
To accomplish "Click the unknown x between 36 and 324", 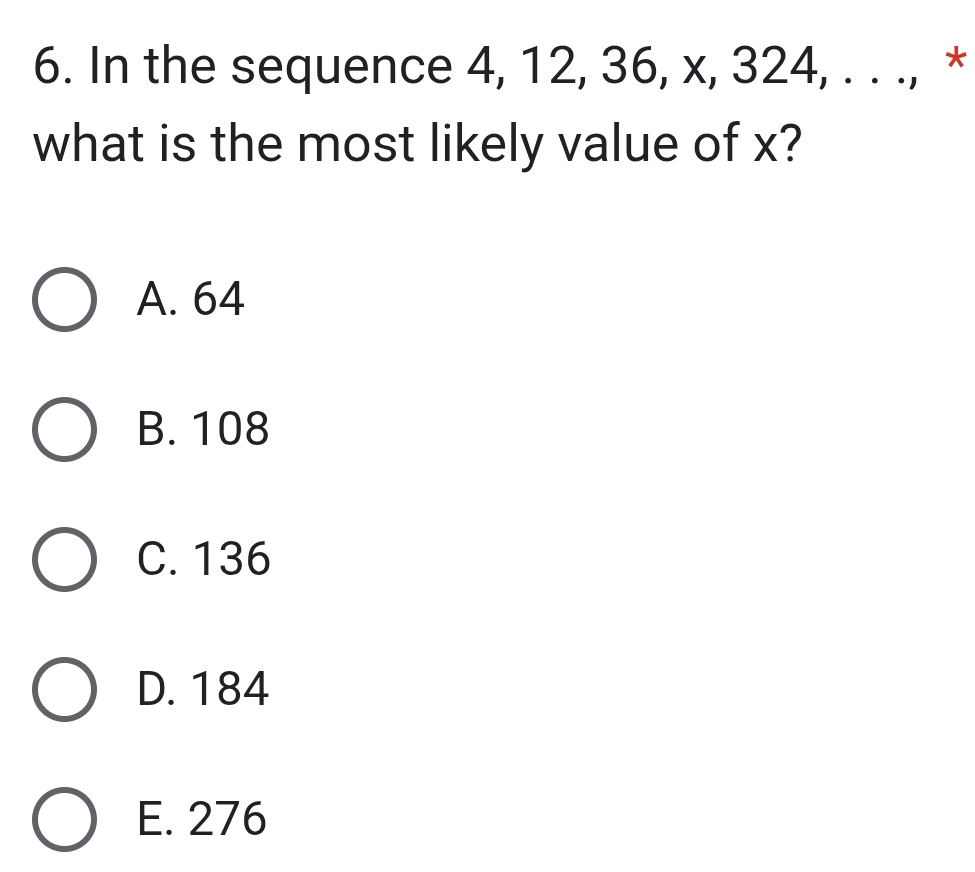I will coord(690,70).
